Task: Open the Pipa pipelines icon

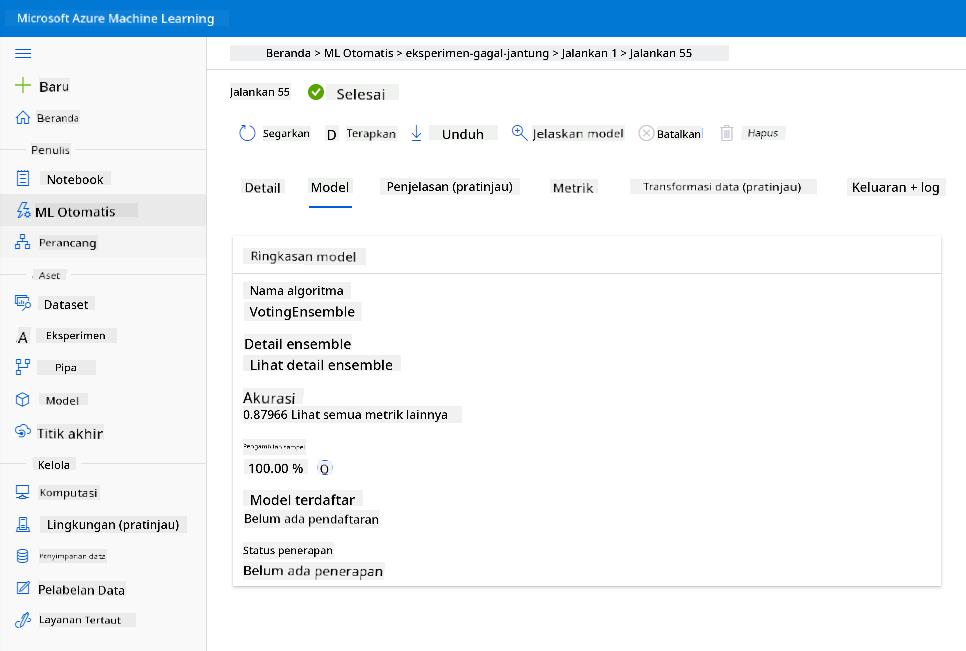Action: click(23, 367)
